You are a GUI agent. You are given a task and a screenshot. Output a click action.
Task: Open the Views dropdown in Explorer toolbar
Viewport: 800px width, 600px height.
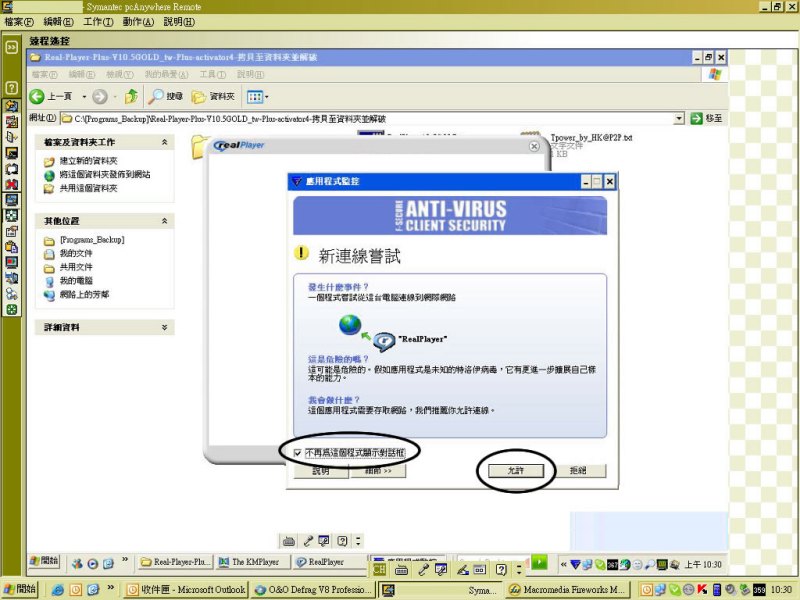[x=258, y=96]
